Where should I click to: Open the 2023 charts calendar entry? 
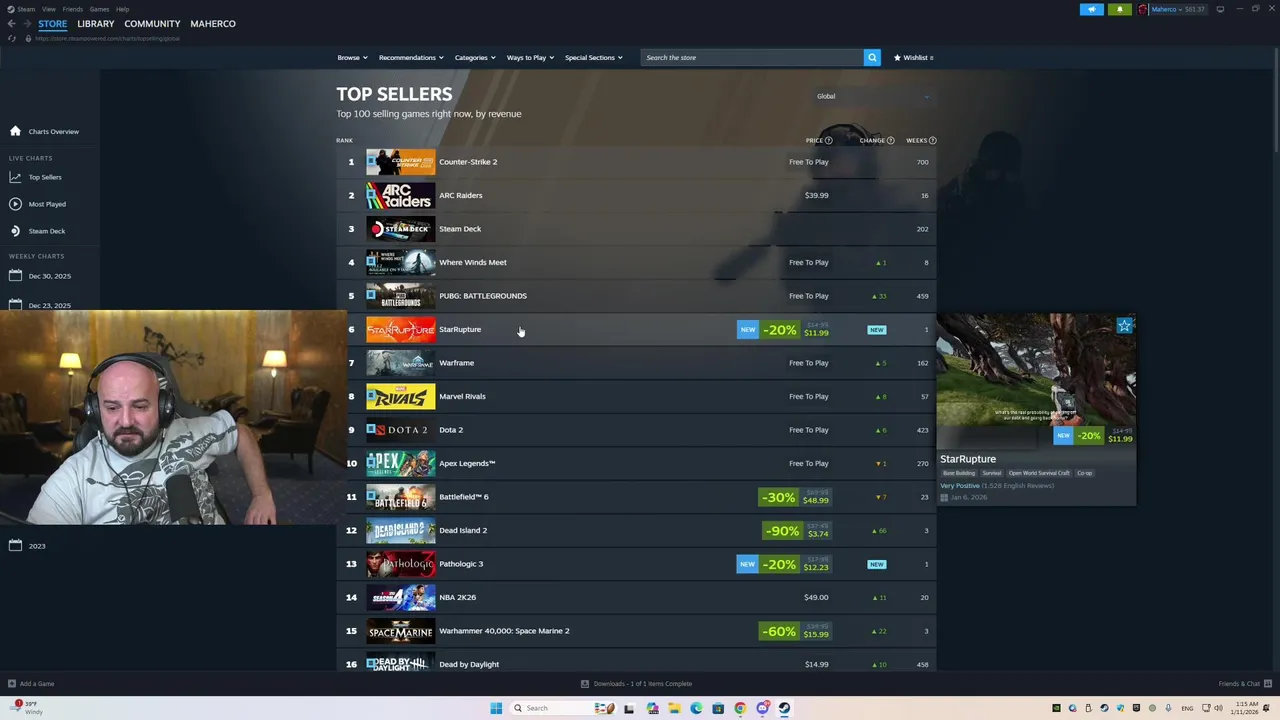(15, 546)
